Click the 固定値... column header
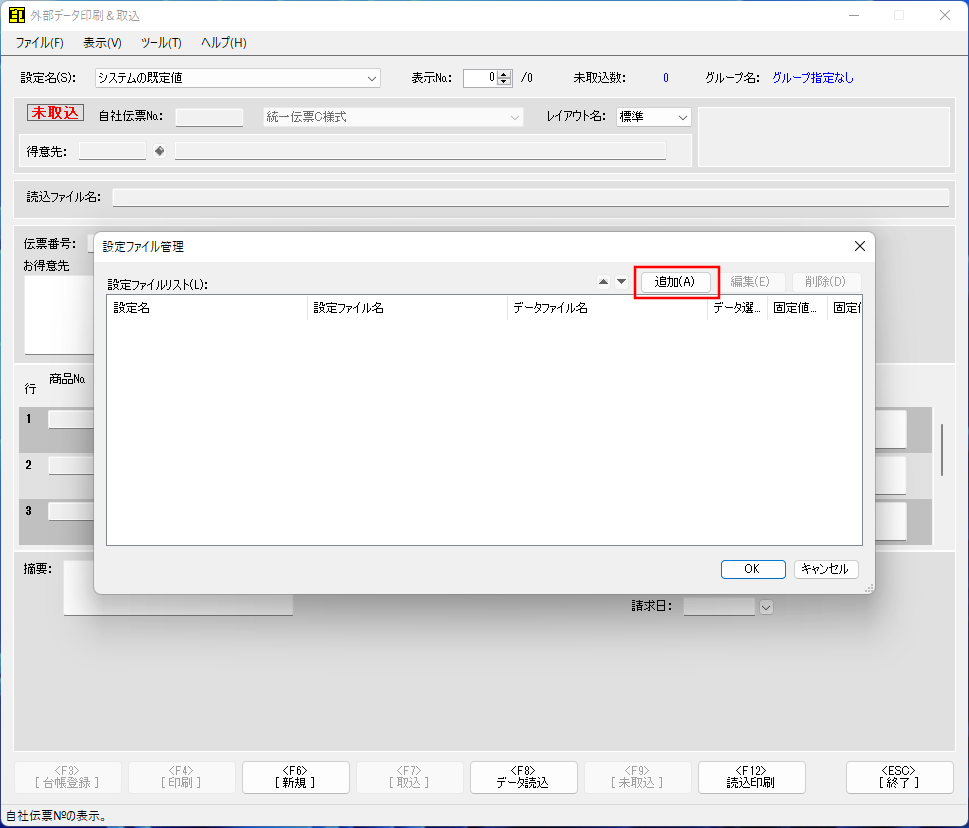 (797, 308)
